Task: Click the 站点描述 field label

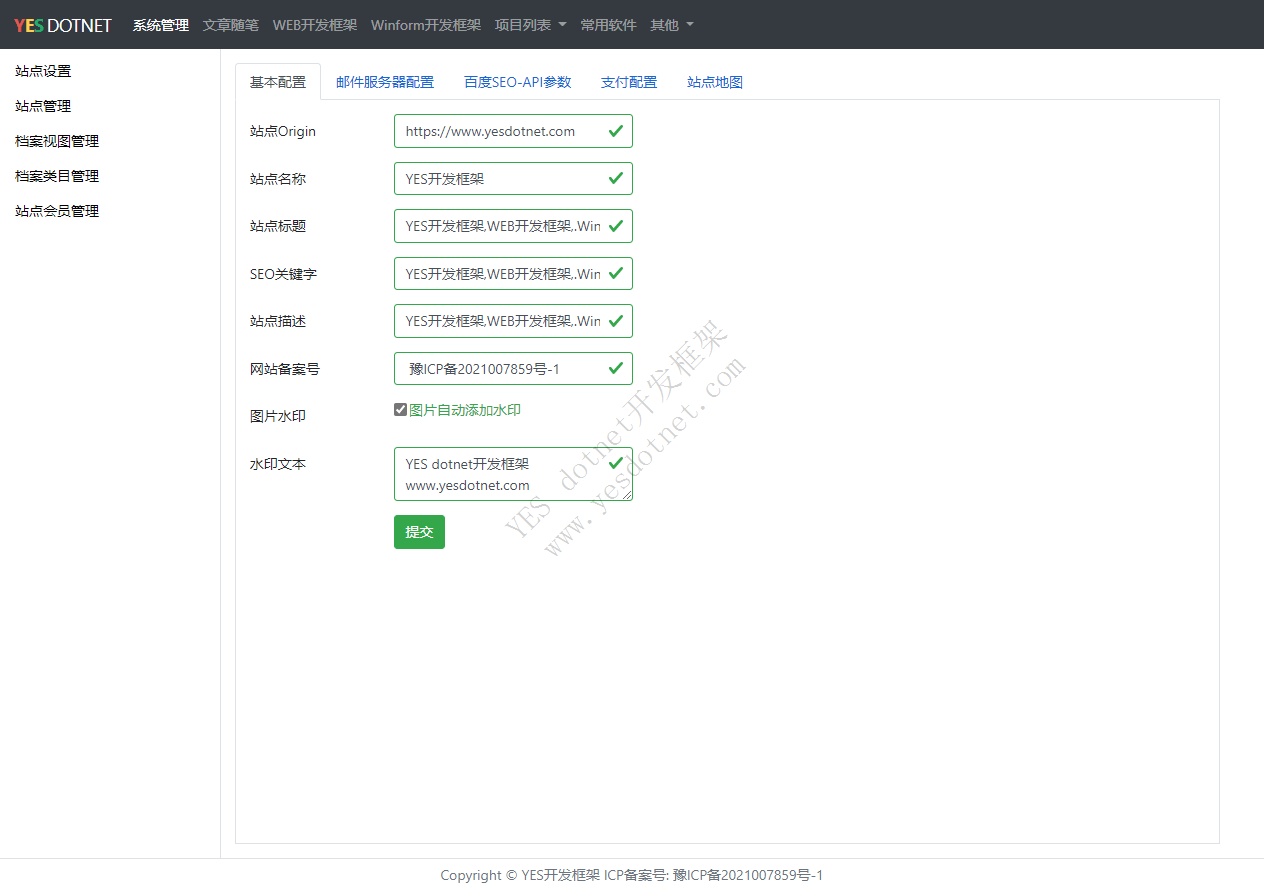Action: (278, 321)
